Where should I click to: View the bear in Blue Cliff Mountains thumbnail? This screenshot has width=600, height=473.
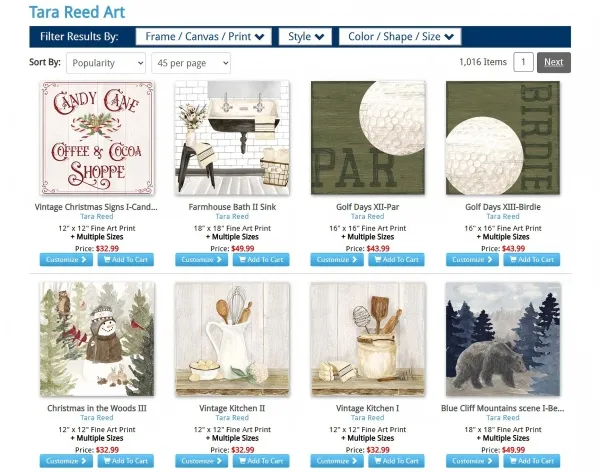[x=503, y=339]
